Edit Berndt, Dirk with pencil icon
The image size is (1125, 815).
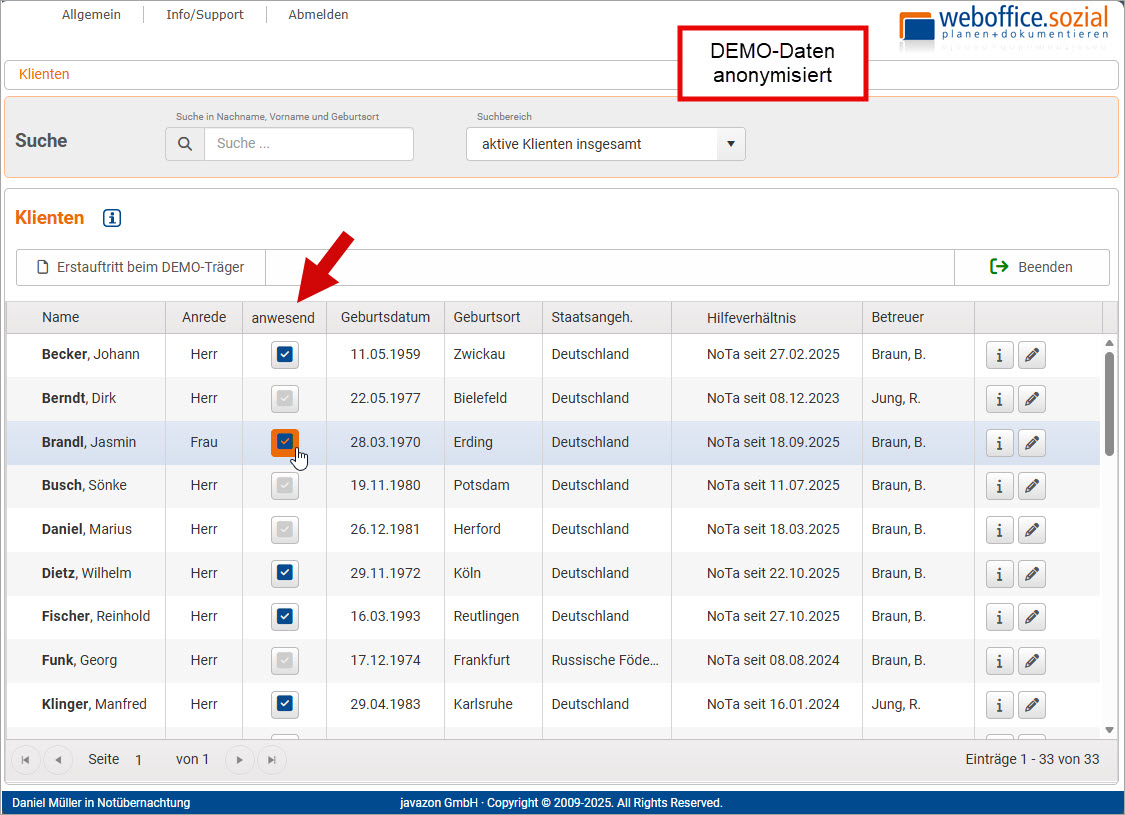pos(1032,399)
